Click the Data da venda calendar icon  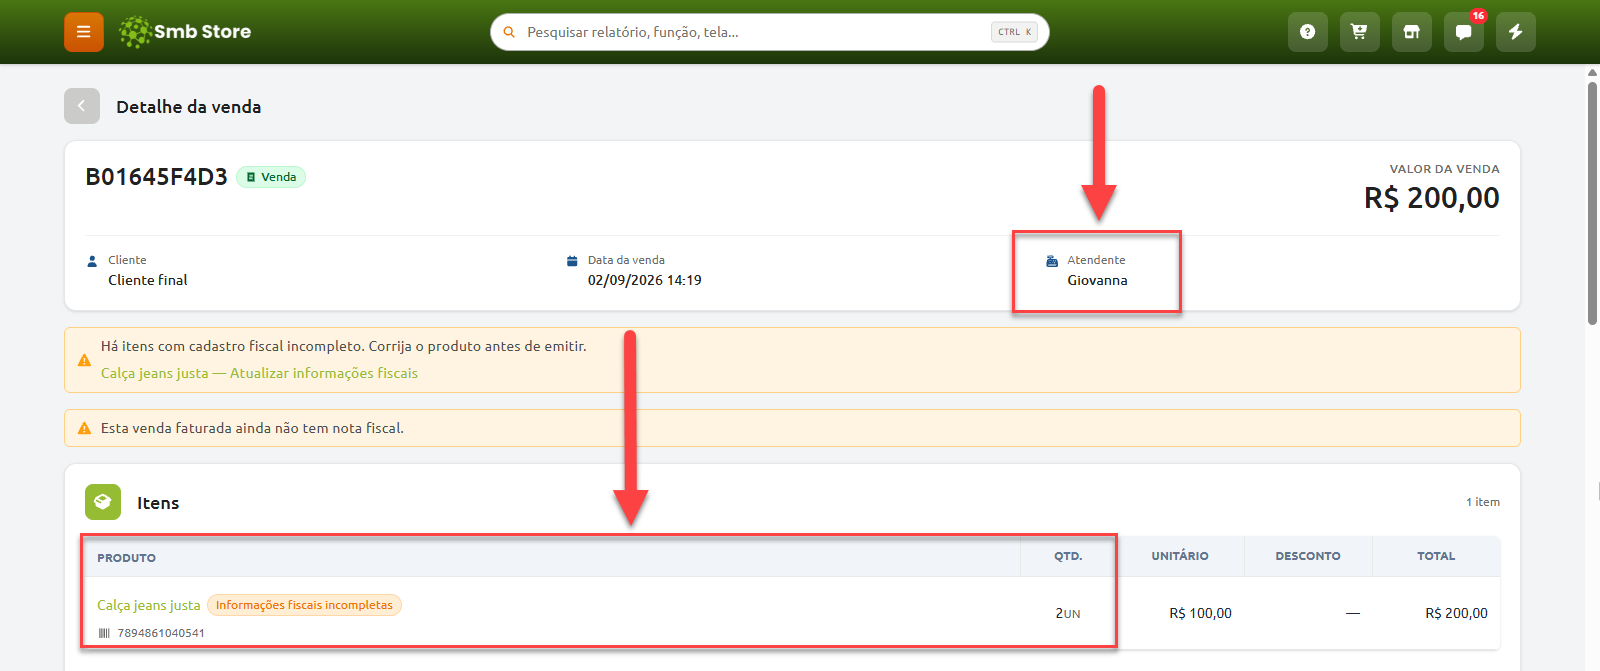click(572, 261)
